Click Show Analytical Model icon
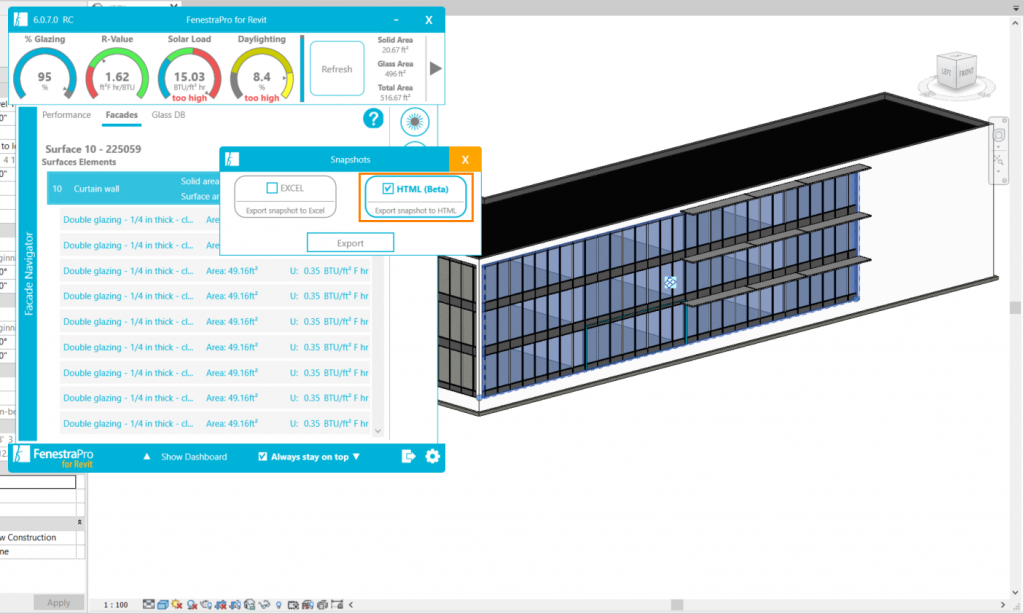 [x=308, y=605]
